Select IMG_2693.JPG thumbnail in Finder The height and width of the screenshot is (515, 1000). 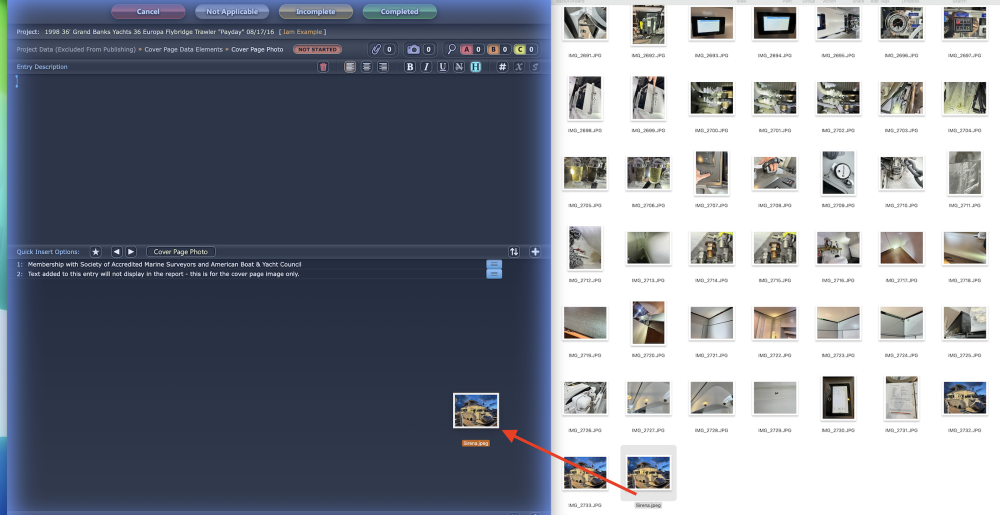pos(711,23)
